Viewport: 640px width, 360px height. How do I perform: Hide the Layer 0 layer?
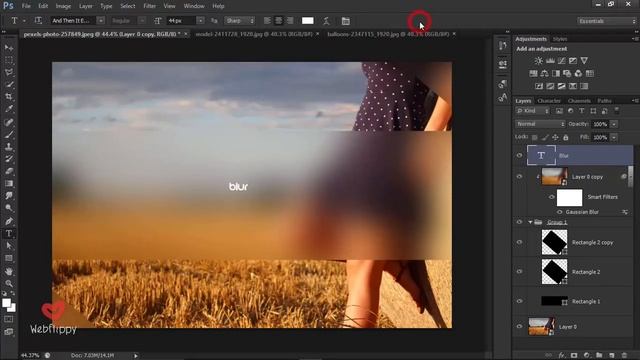519,327
